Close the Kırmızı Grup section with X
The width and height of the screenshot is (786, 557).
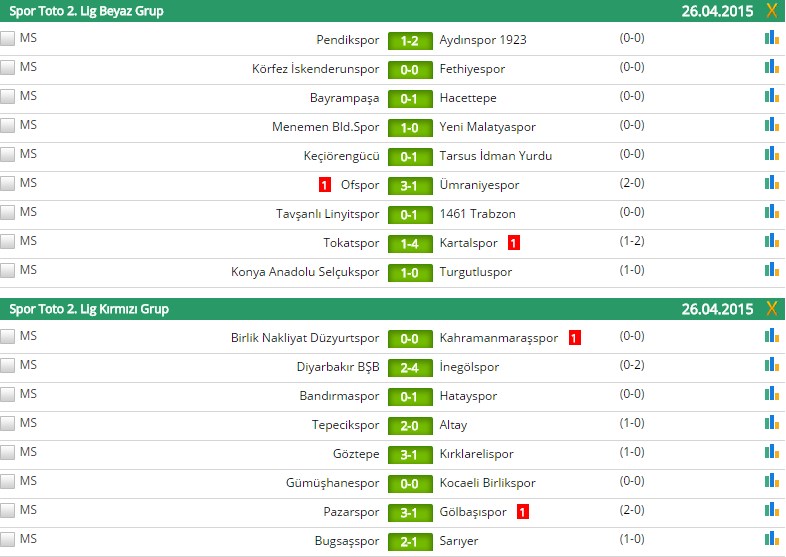click(771, 309)
